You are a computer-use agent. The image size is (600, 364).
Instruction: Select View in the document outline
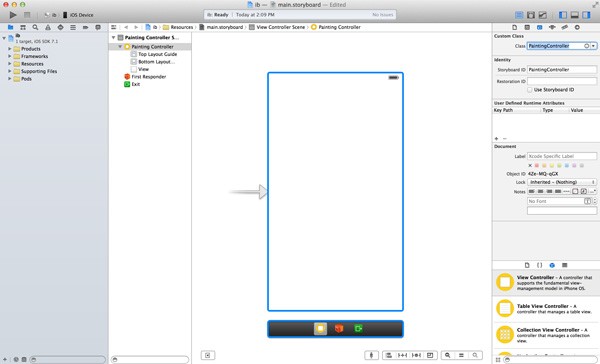[x=143, y=69]
